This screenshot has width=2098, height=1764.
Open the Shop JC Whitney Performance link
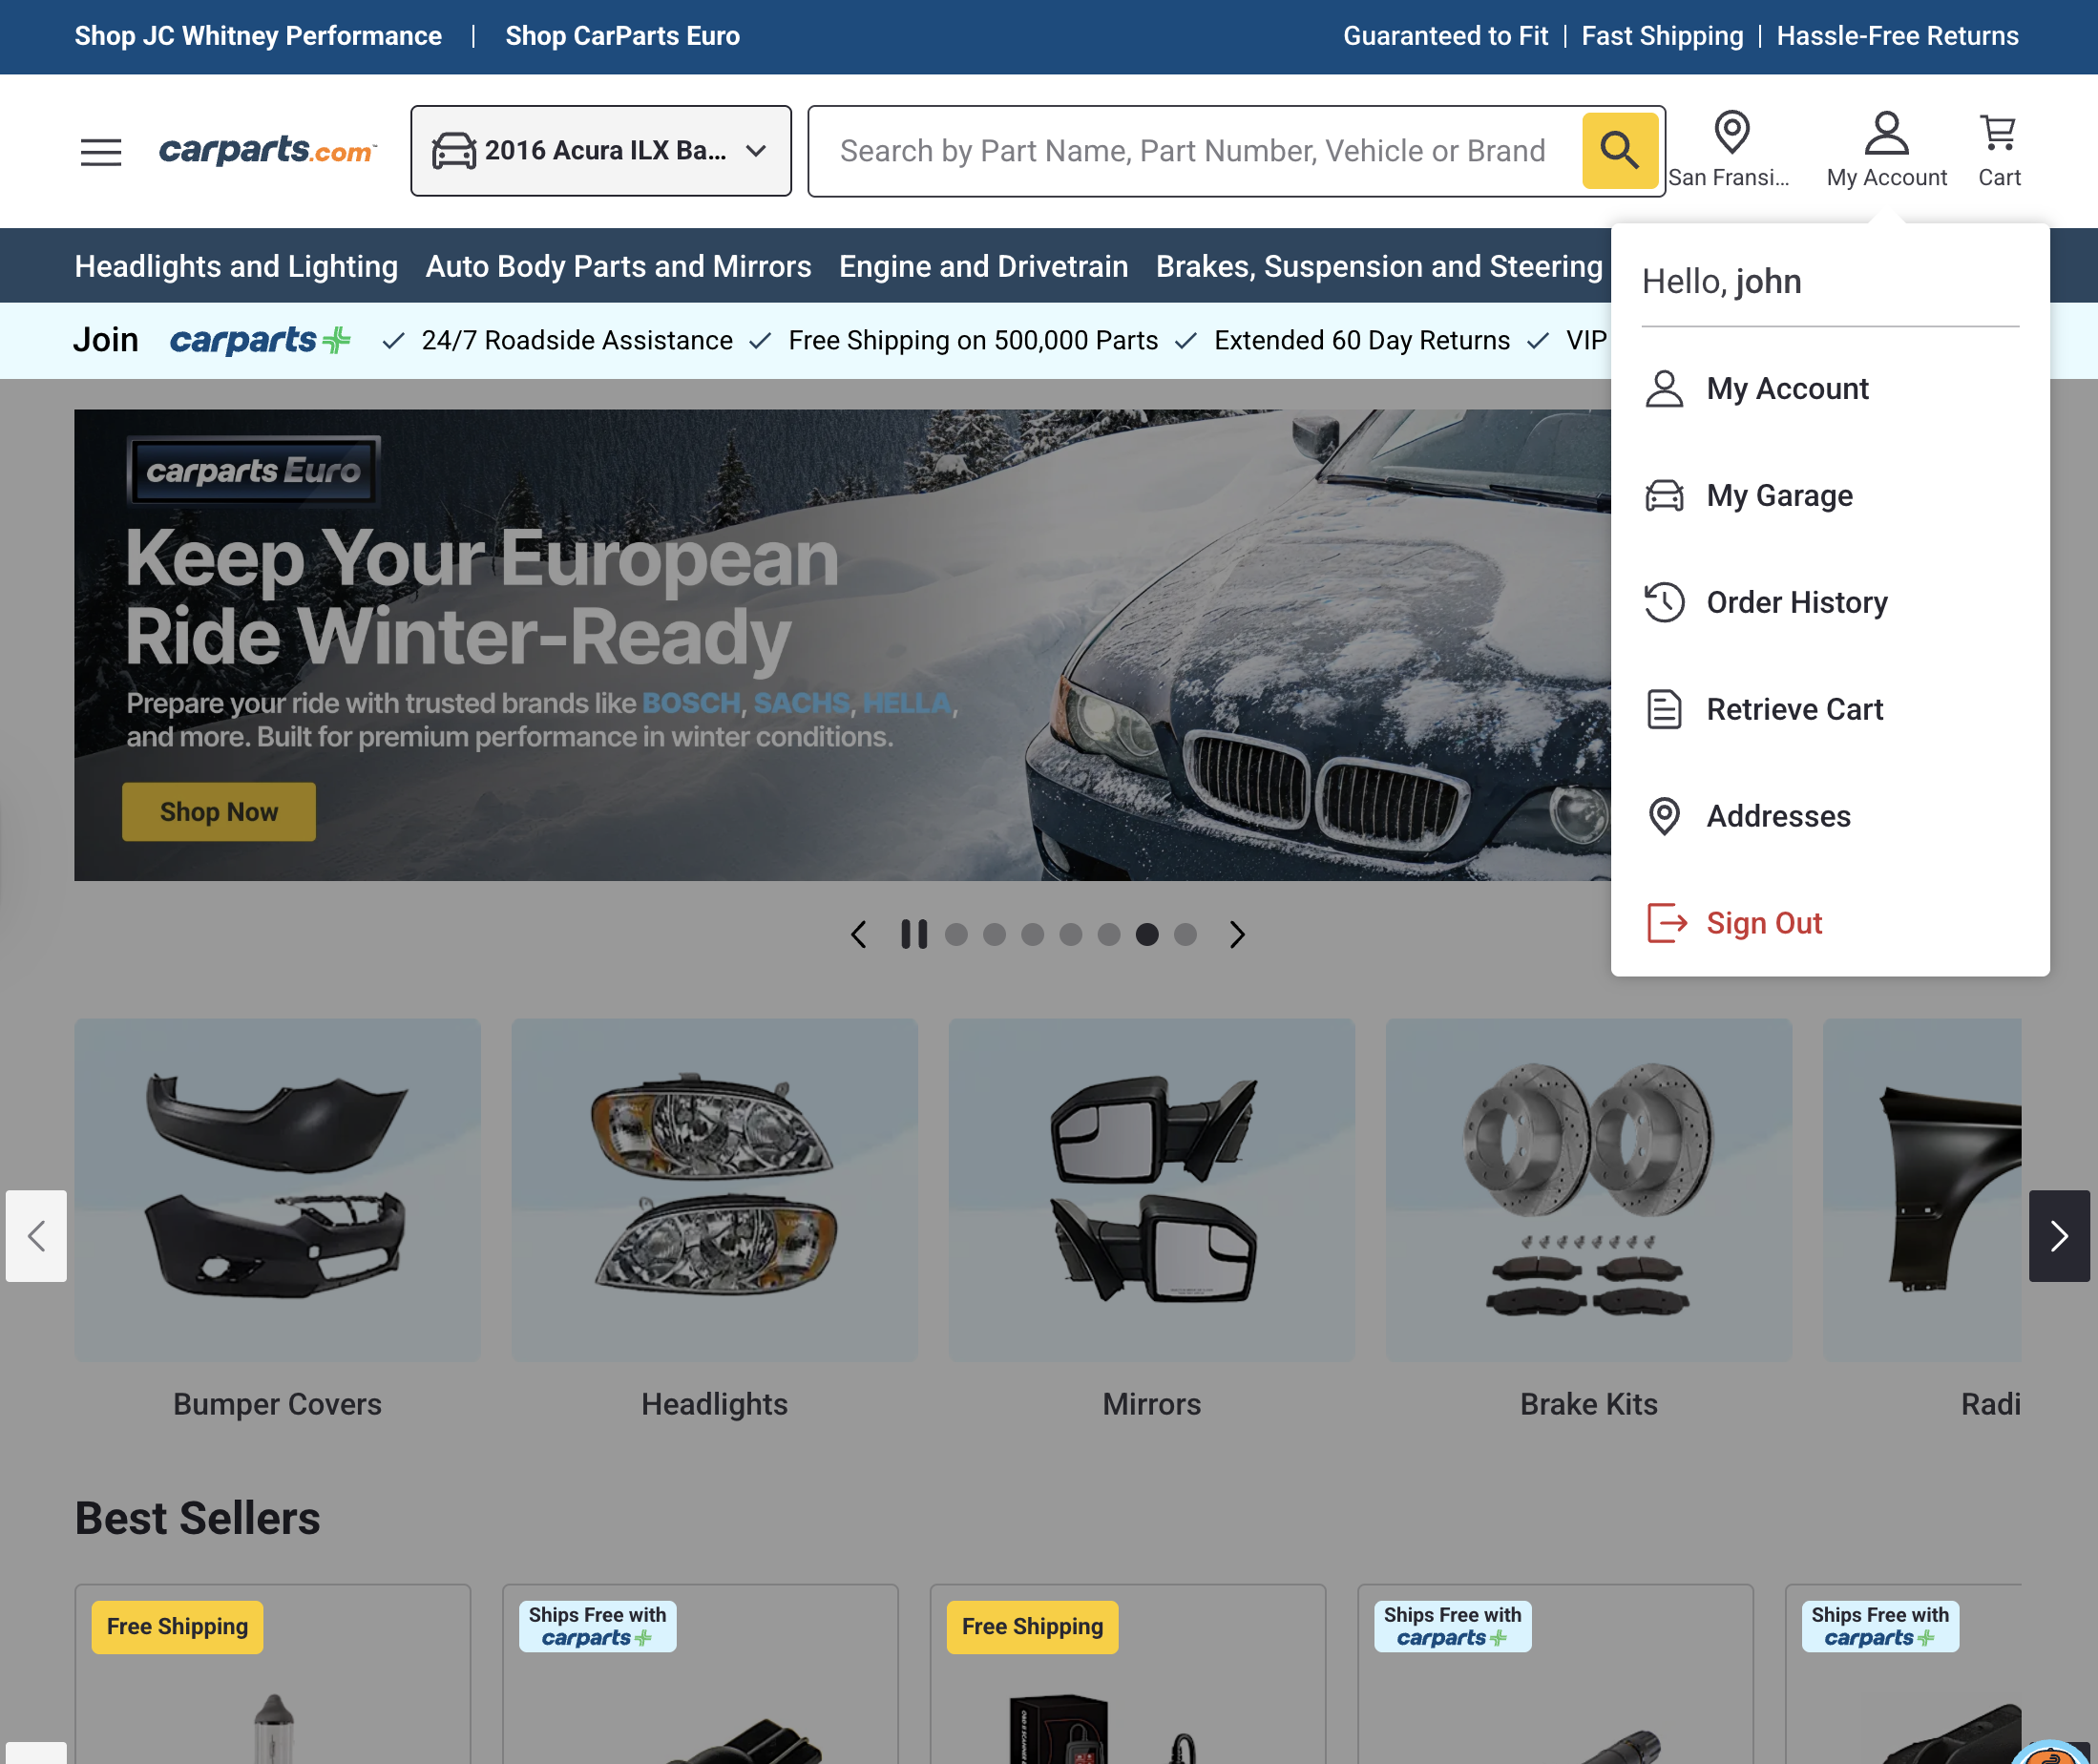click(258, 36)
